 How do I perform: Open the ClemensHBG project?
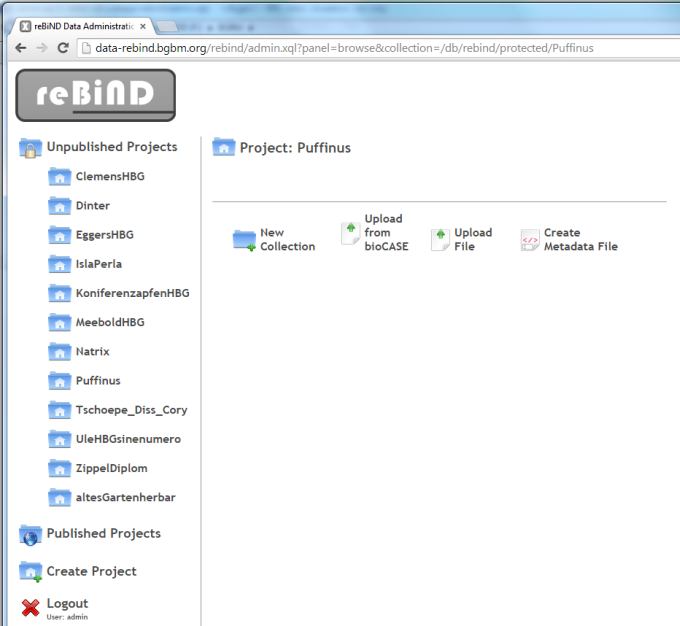[x=110, y=176]
